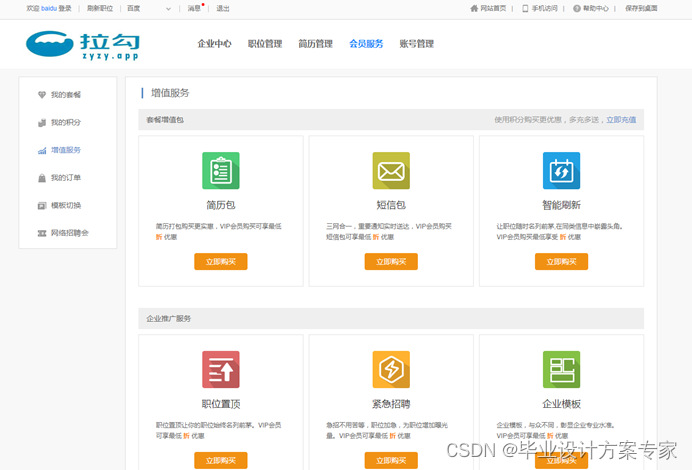Viewport: 692px width, 470px height.
Task: Click 立即购买 under 短信包
Action: (x=391, y=262)
